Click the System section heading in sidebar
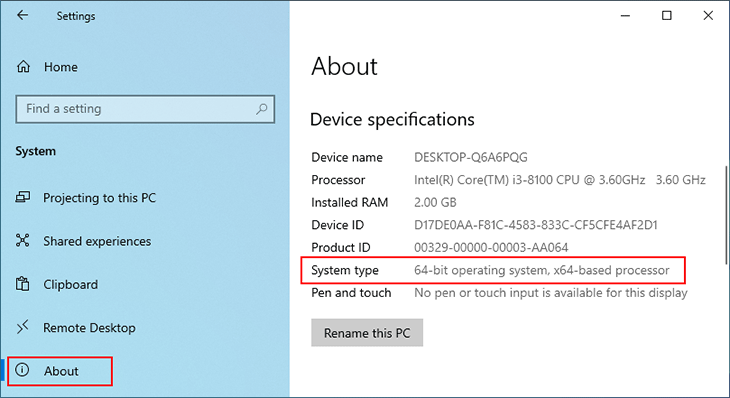The image size is (730, 398). (35, 151)
